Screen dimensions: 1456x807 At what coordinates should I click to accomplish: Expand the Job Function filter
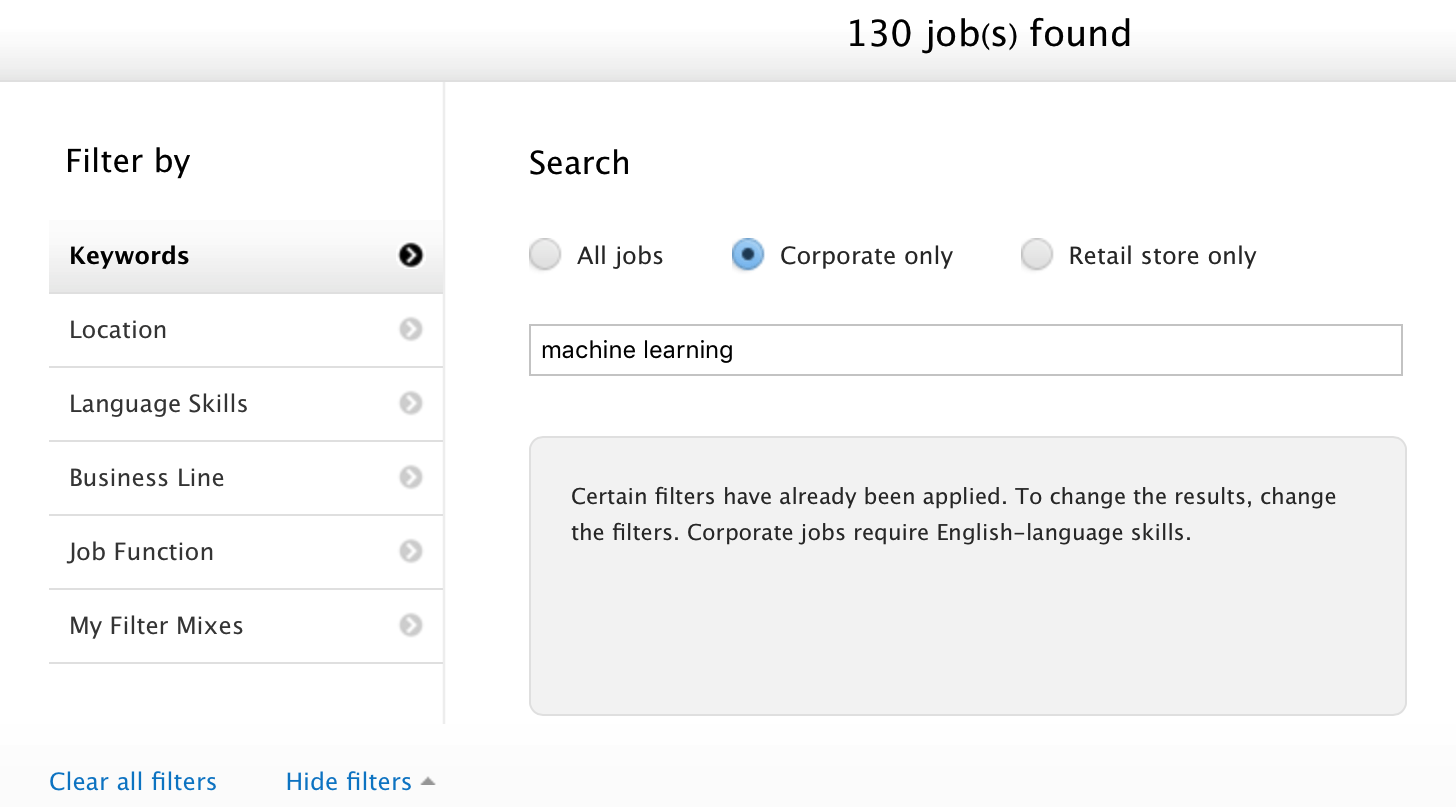click(141, 552)
